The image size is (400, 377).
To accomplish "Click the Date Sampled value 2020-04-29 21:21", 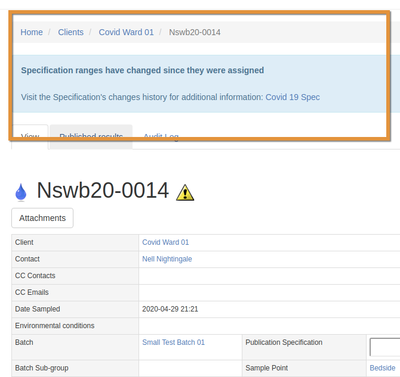I will tap(170, 309).
